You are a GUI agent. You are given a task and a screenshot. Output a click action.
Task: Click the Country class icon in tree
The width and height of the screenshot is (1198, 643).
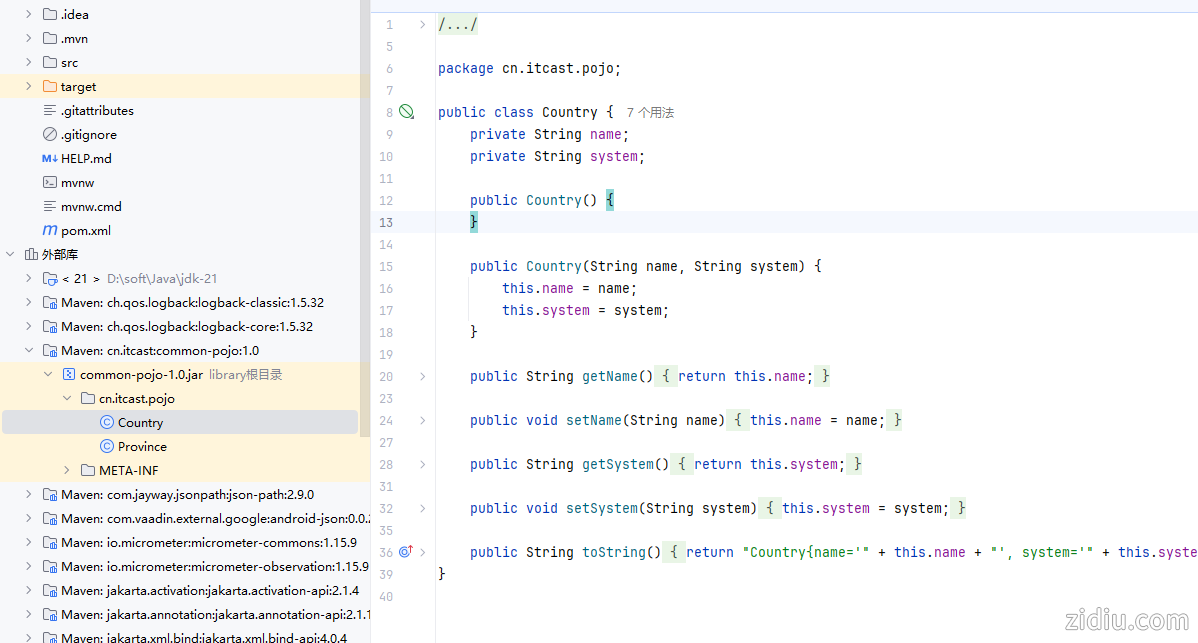point(107,422)
